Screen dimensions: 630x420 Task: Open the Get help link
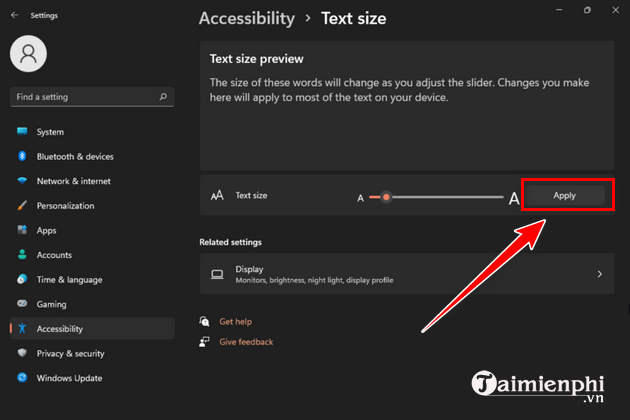235,322
